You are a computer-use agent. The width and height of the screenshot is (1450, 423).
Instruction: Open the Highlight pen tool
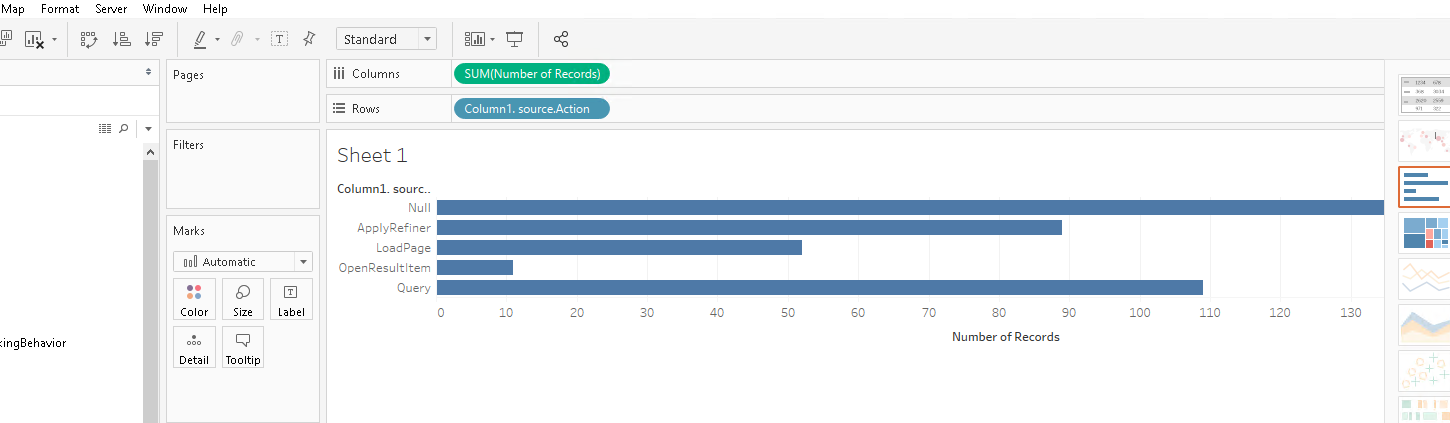199,39
